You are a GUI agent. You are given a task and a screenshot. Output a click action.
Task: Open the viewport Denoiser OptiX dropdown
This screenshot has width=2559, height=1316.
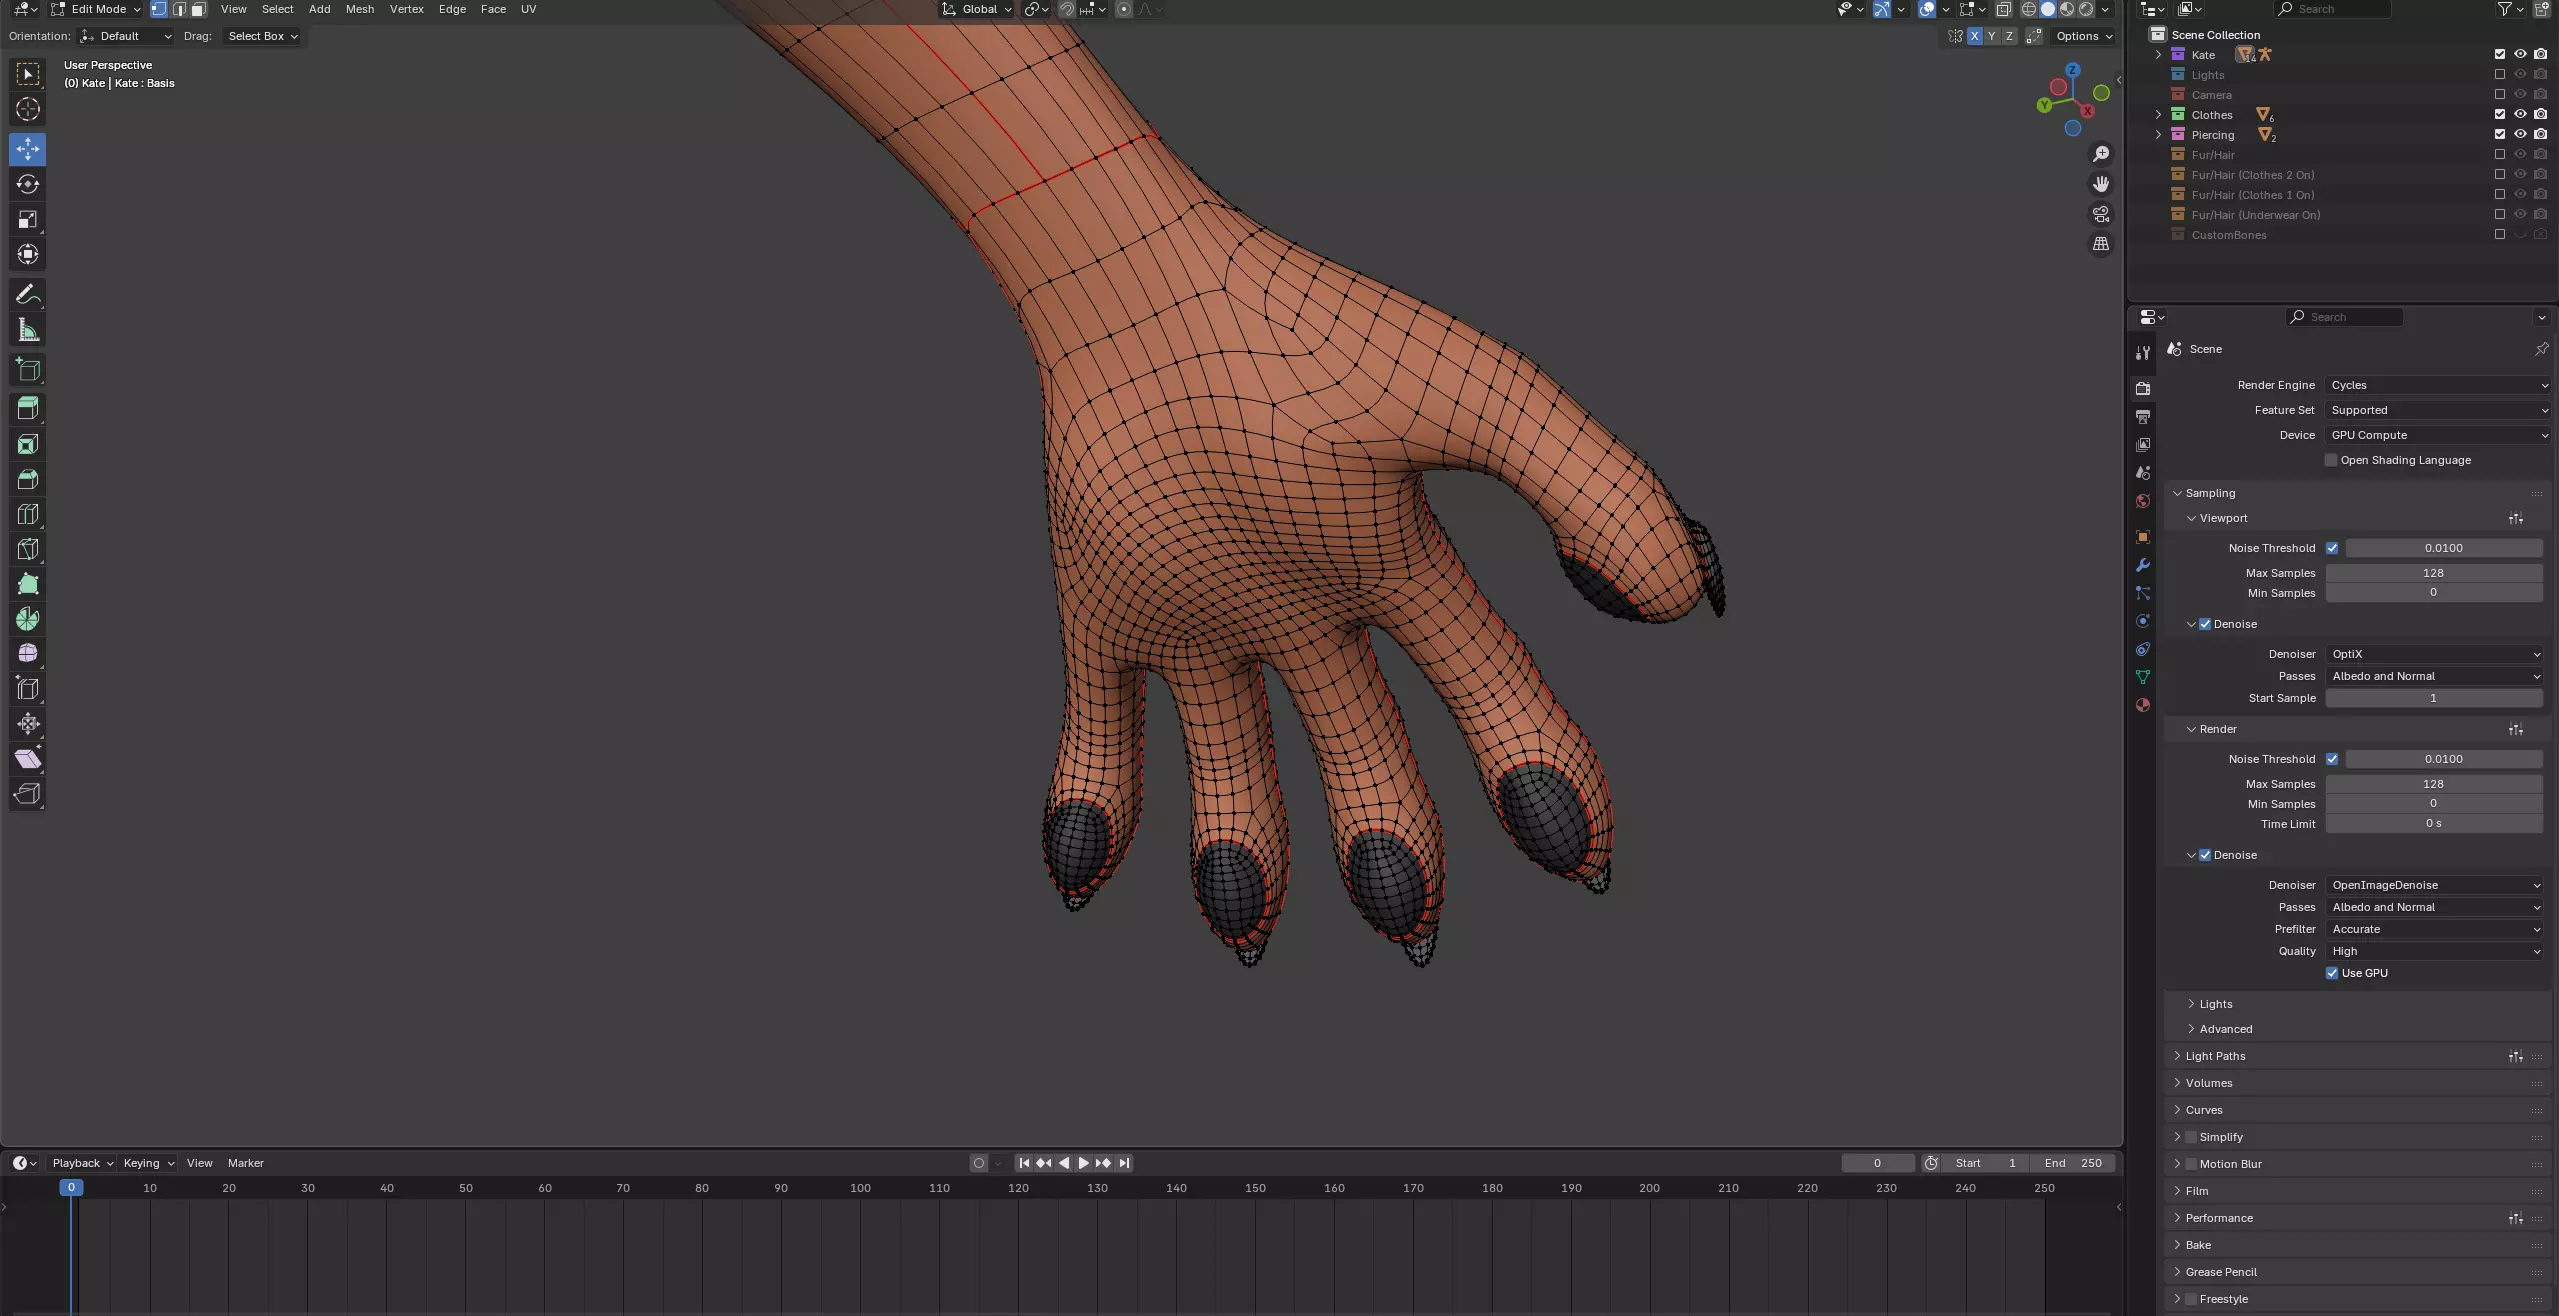(x=2434, y=654)
